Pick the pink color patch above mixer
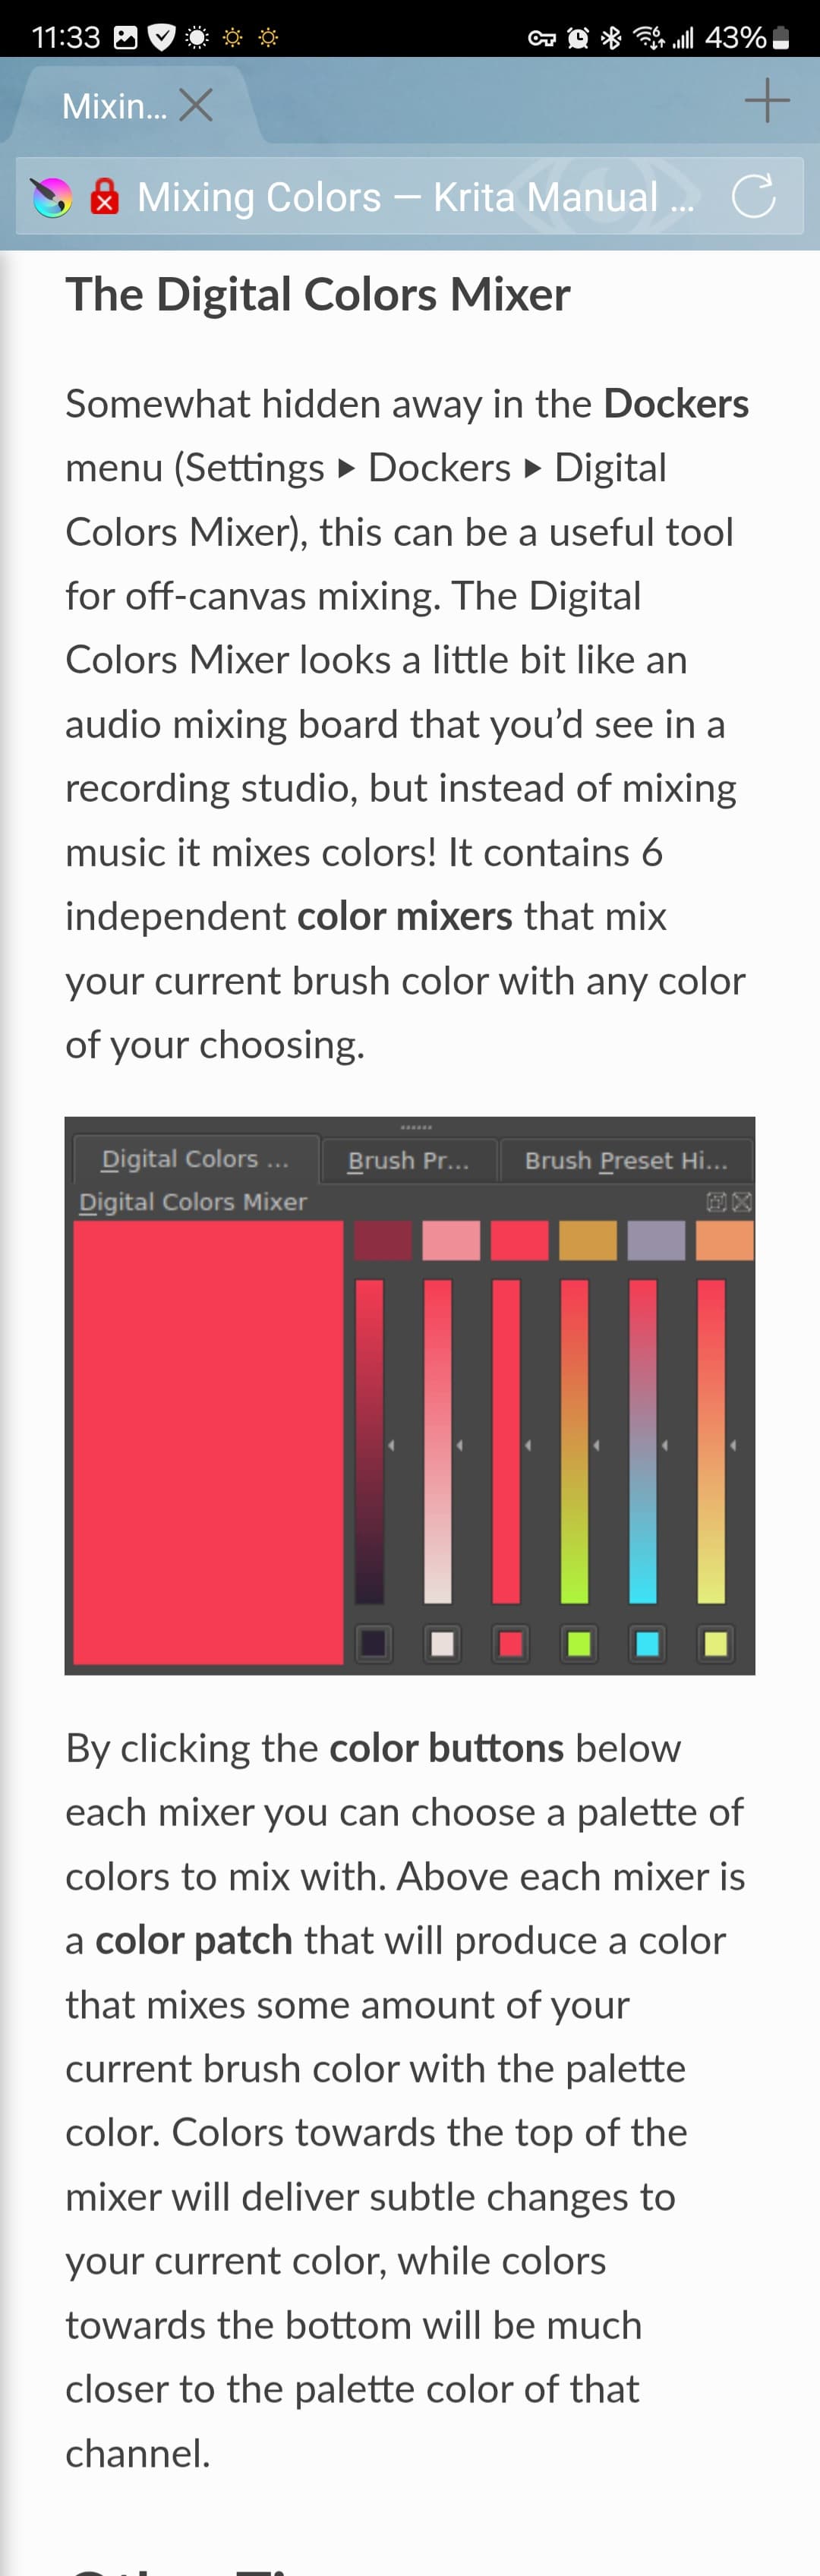This screenshot has height=2576, width=820. point(451,1240)
